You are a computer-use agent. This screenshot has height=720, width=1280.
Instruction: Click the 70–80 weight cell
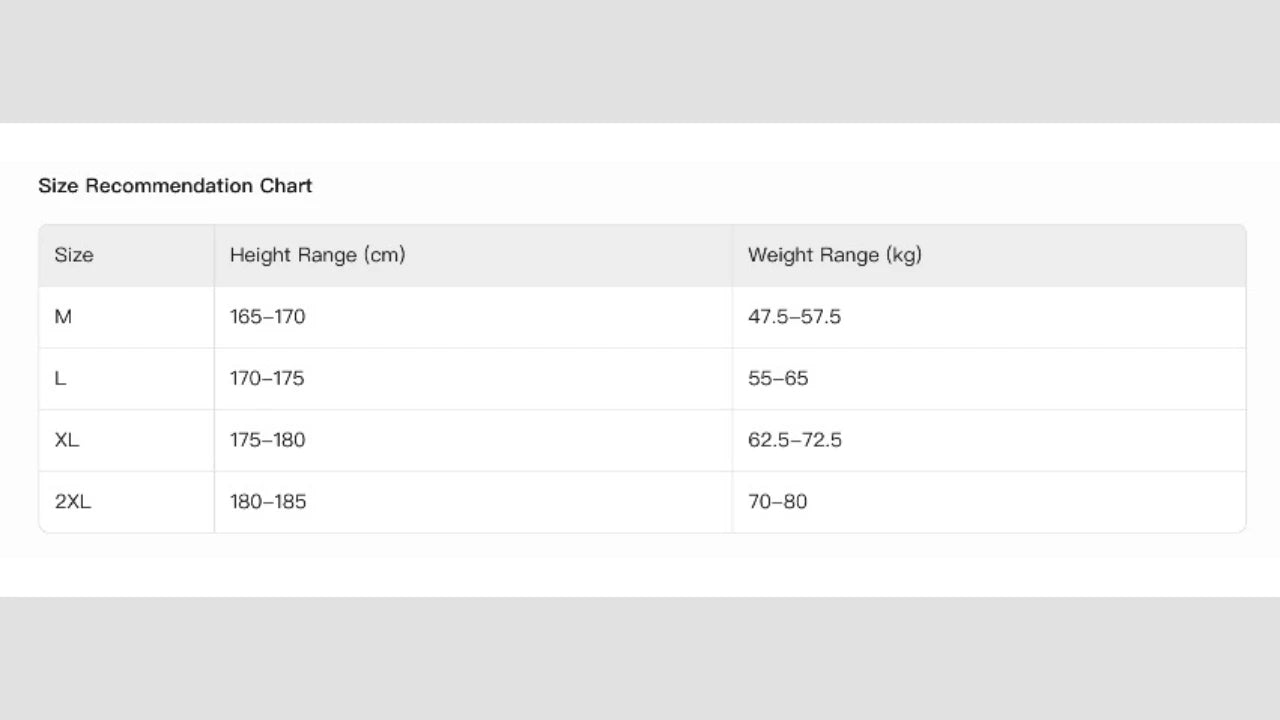pyautogui.click(x=777, y=502)
